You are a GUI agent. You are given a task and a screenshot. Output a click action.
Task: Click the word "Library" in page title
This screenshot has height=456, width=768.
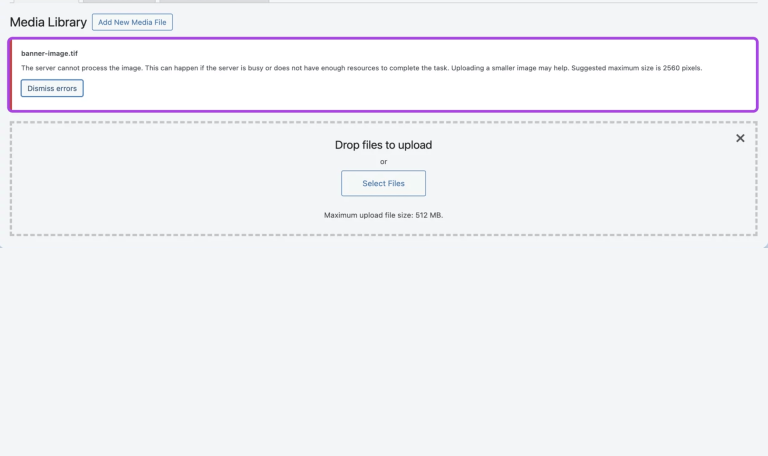(68, 22)
